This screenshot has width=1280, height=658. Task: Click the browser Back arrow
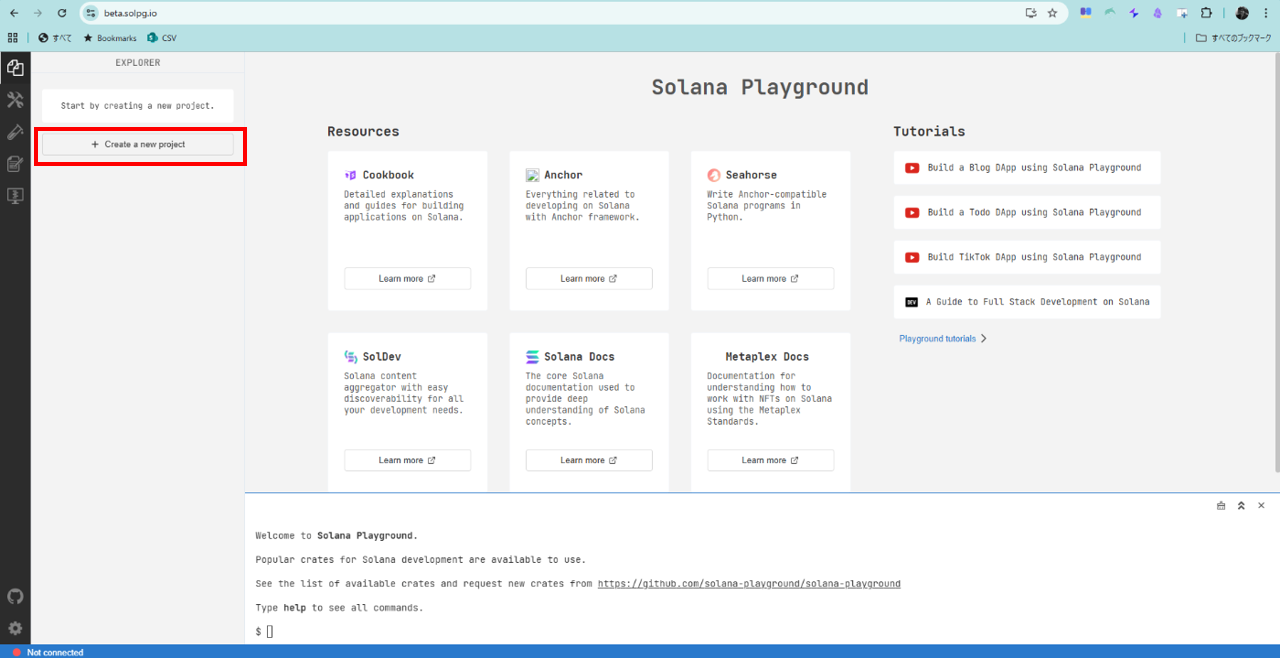tap(14, 13)
